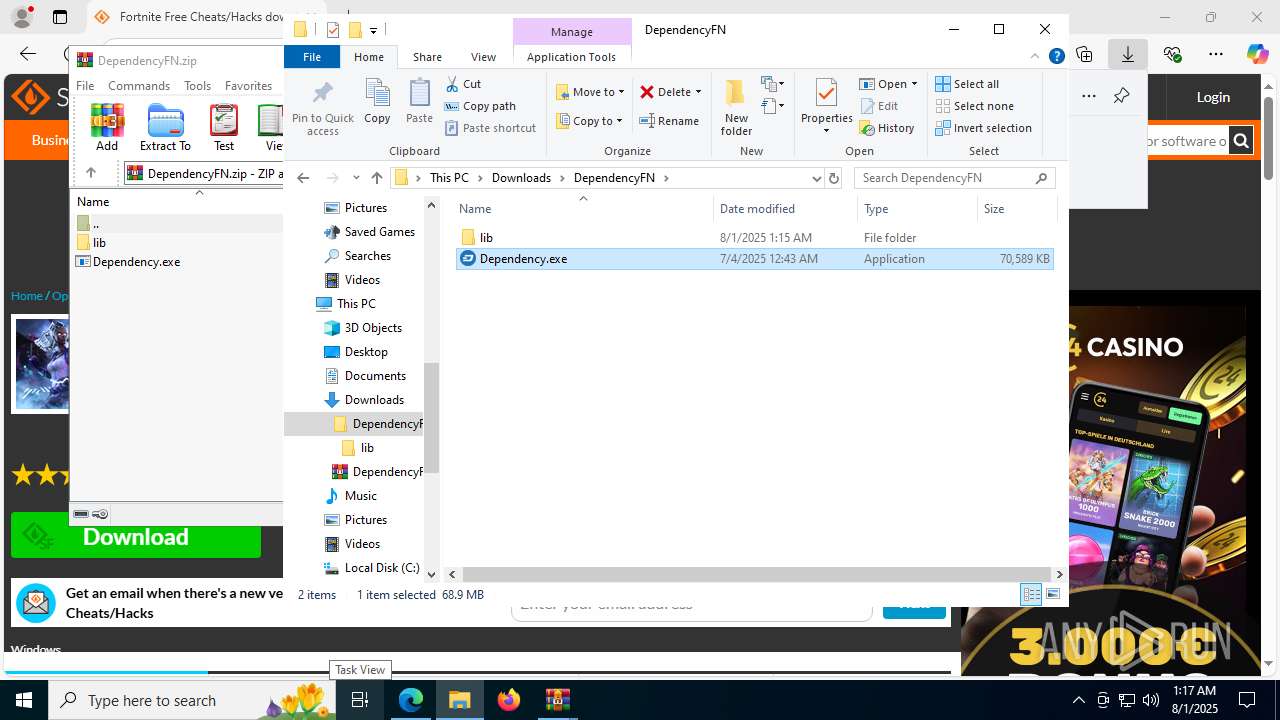Click This PC in address breadcrumb
This screenshot has height=720, width=1280.
click(x=449, y=178)
